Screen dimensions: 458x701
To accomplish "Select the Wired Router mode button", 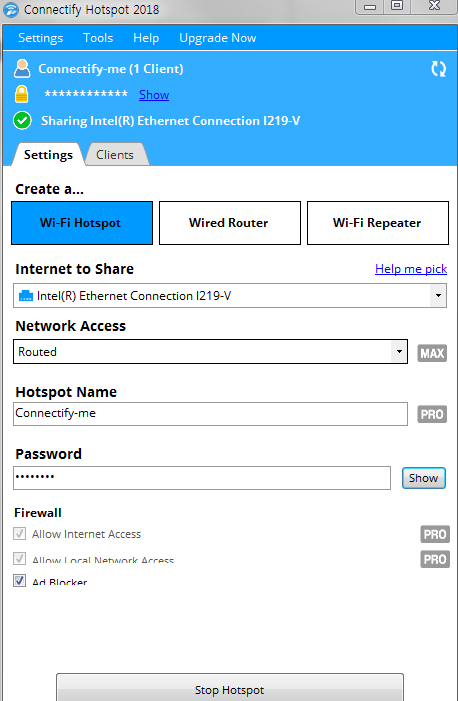I will coord(230,223).
